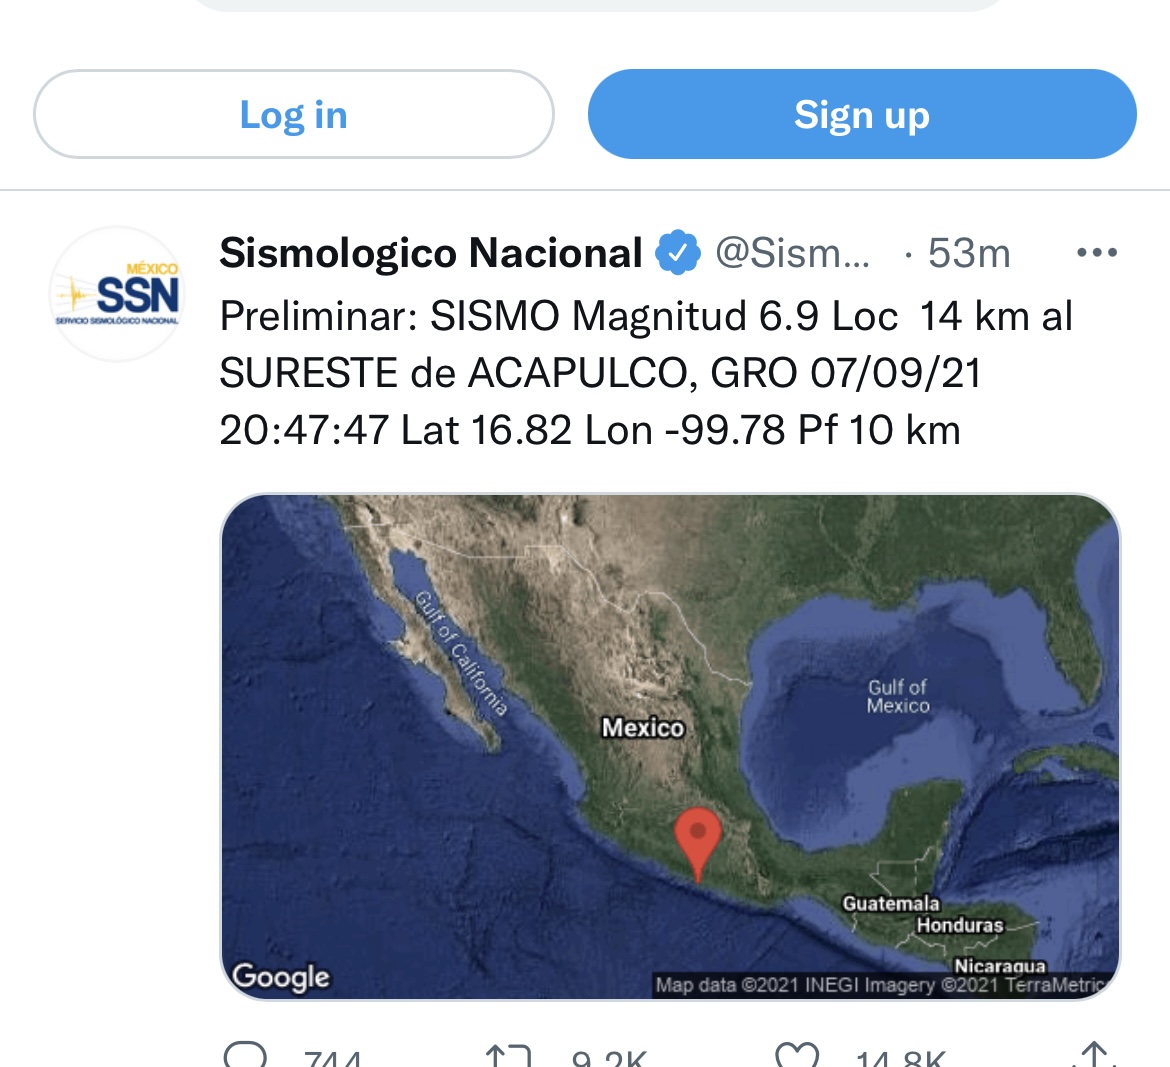This screenshot has width=1170, height=1067.
Task: Open the tweet's three-dot more options menu
Action: pos(1096,253)
